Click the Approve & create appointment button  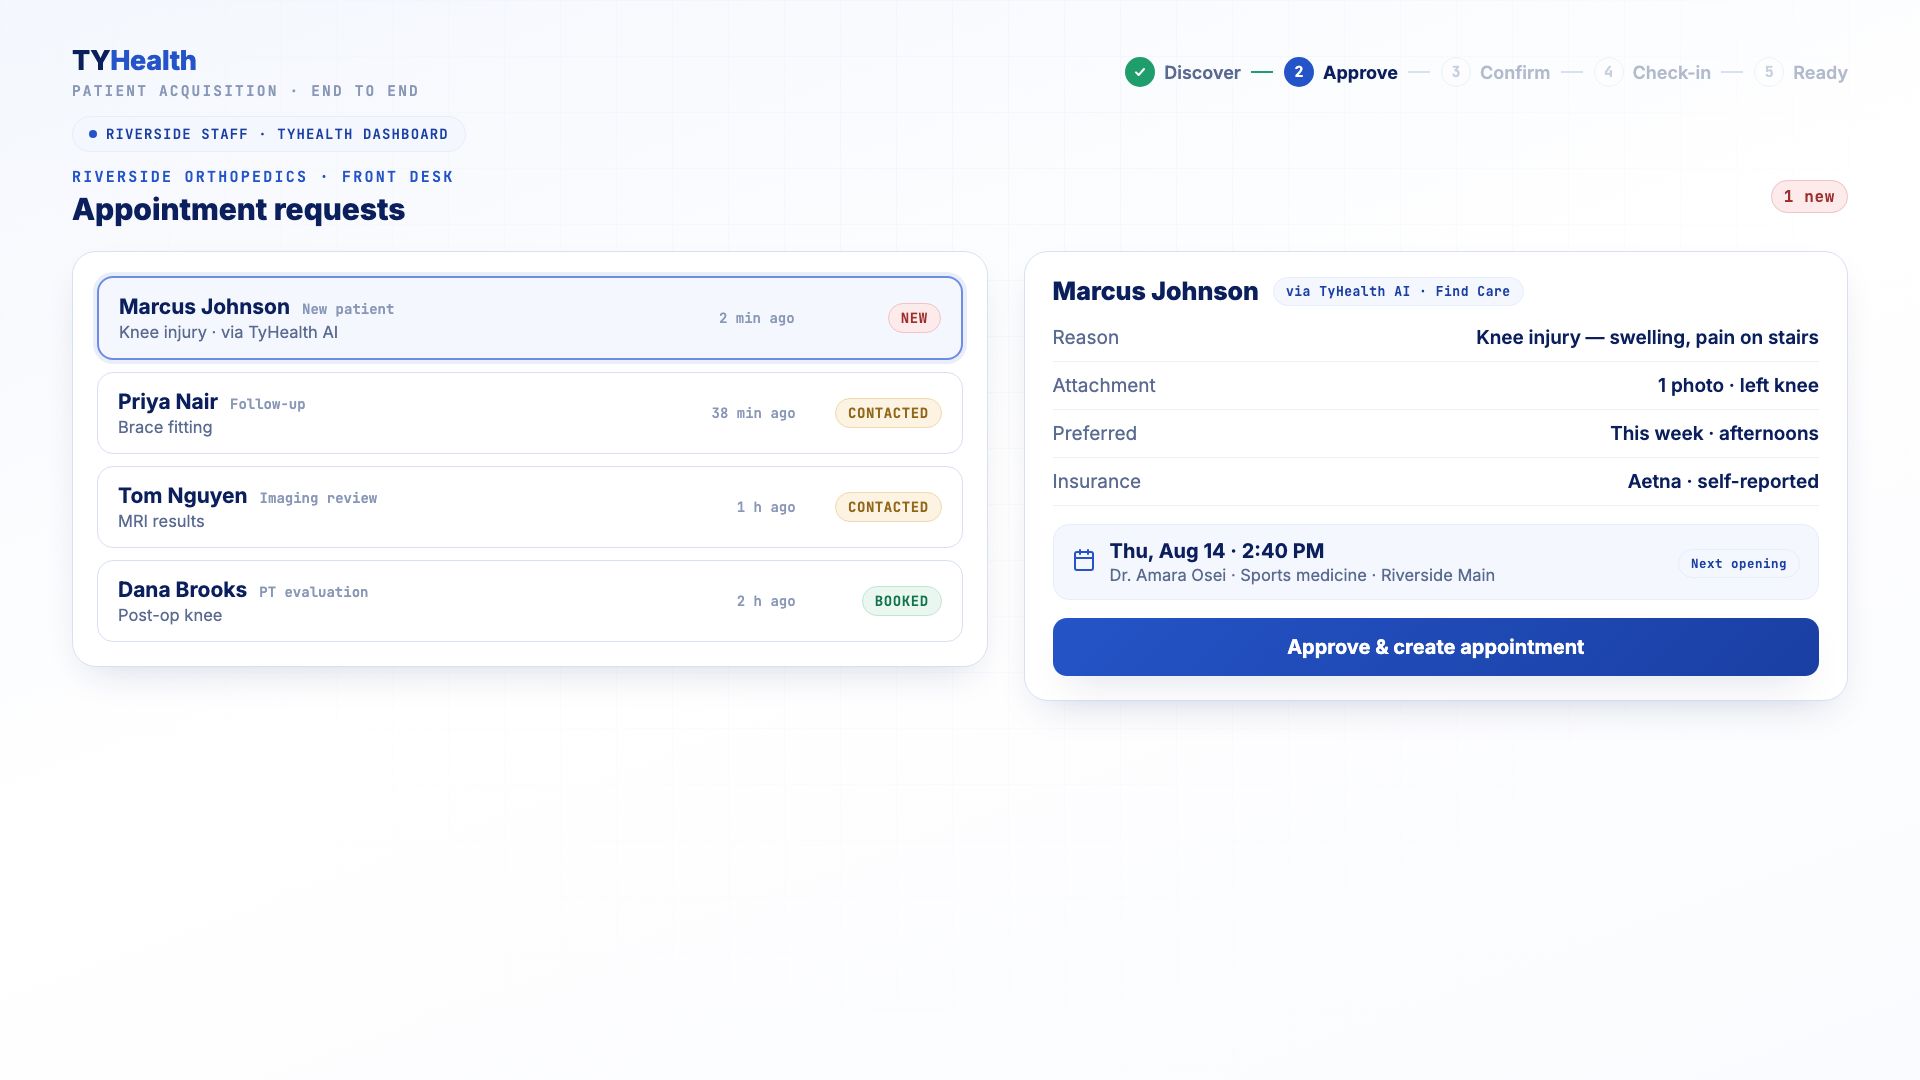pyautogui.click(x=1435, y=647)
